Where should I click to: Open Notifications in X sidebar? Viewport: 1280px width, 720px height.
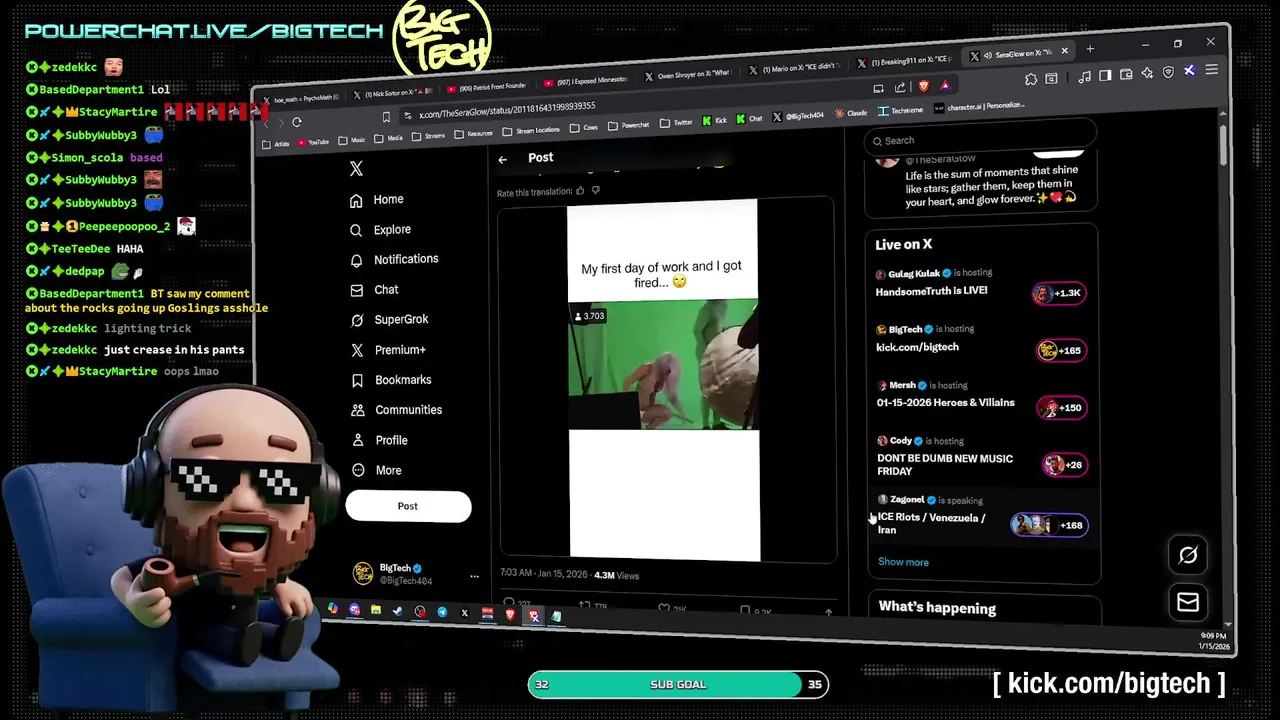[x=394, y=259]
